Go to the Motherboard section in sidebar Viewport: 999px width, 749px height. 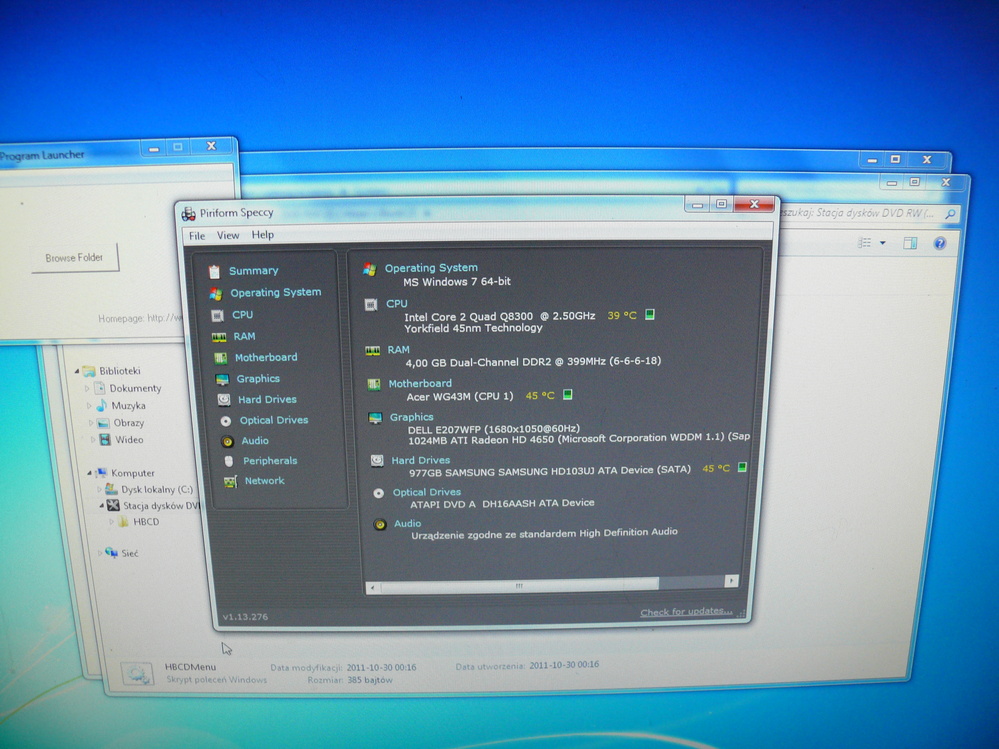point(266,357)
